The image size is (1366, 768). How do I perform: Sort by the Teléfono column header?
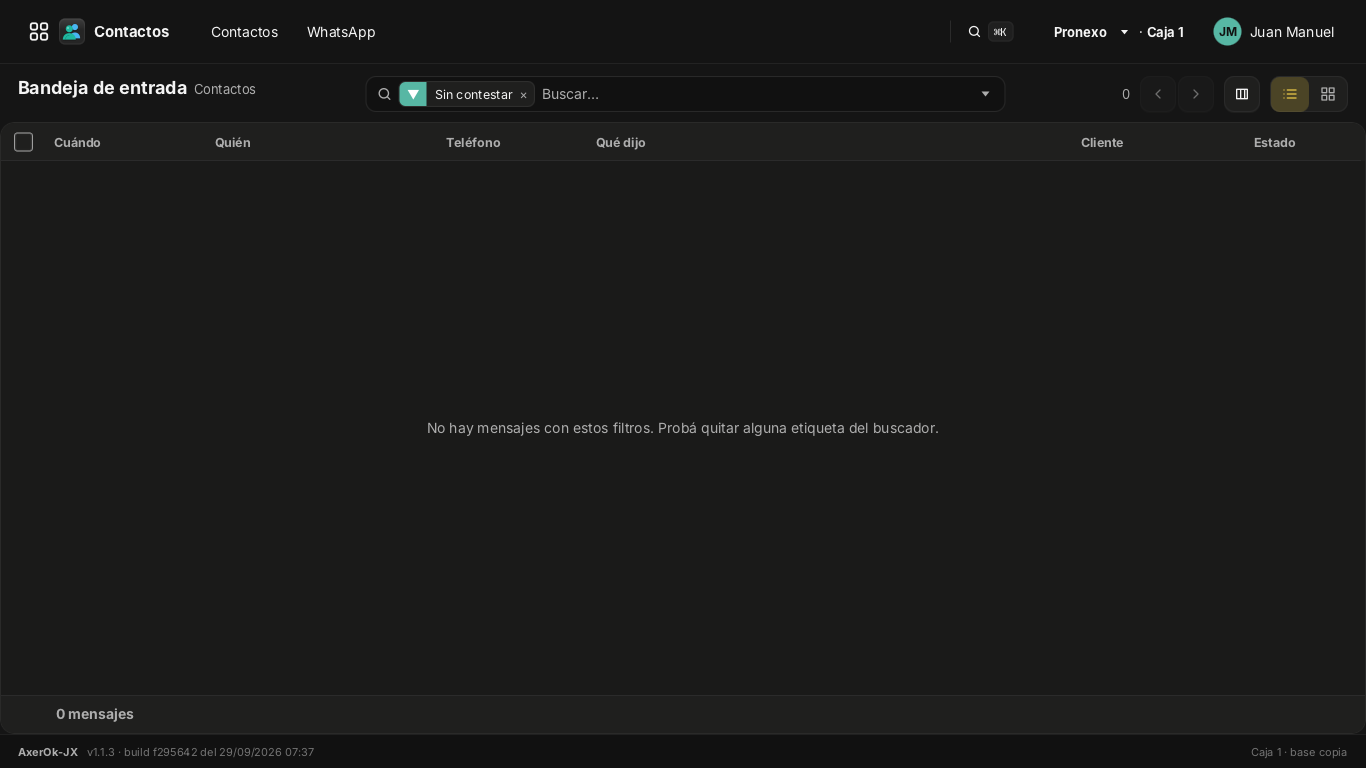473,143
